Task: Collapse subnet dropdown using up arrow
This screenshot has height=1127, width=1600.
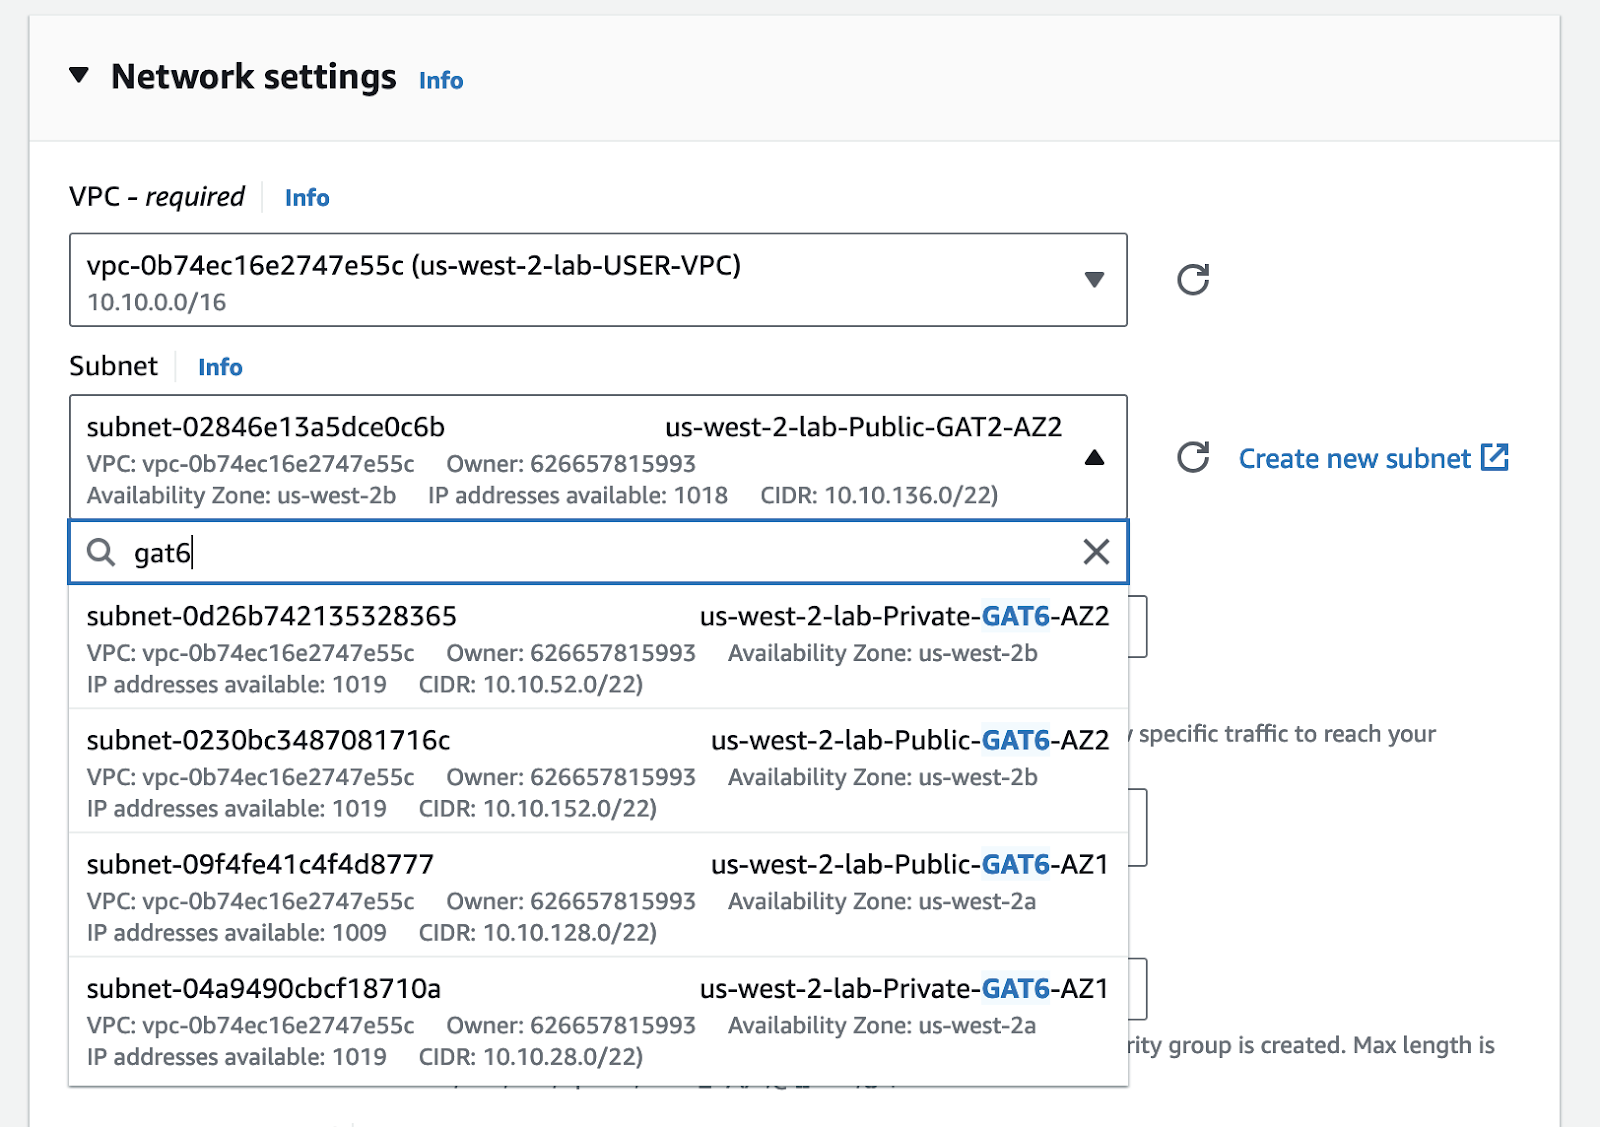Action: click(1094, 458)
